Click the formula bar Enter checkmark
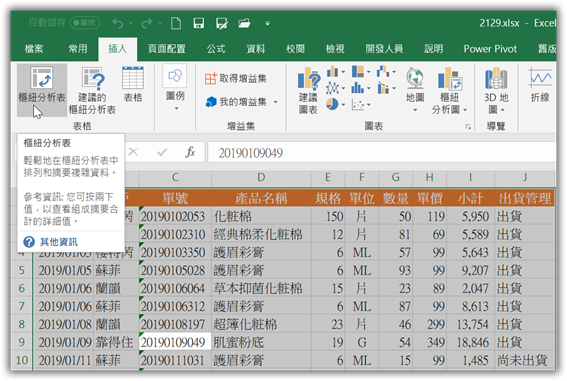Image resolution: width=567 pixels, height=381 pixels. (x=162, y=152)
